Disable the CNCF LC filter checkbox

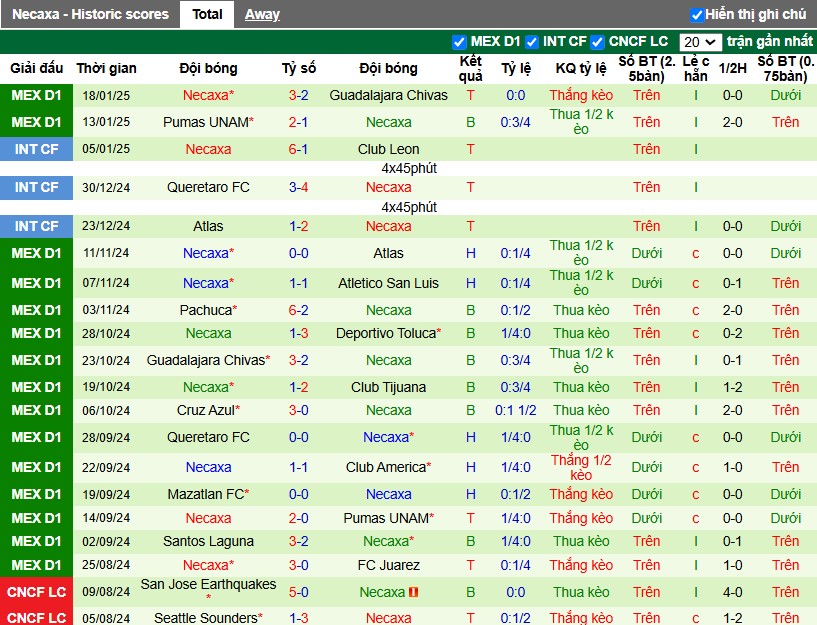click(x=597, y=42)
